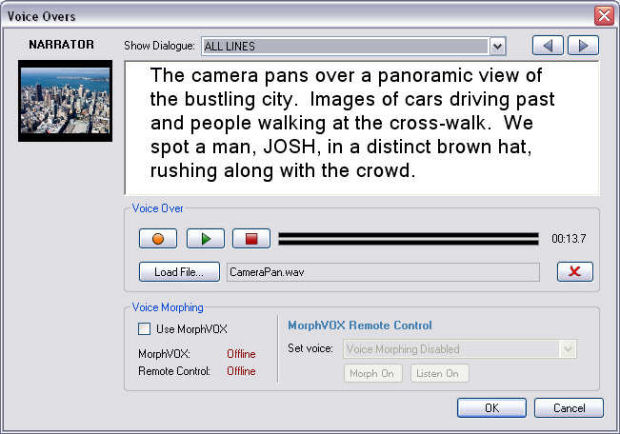The height and width of the screenshot is (434, 620).
Task: Enable the Use MorphVOX checkbox
Action: click(x=145, y=329)
